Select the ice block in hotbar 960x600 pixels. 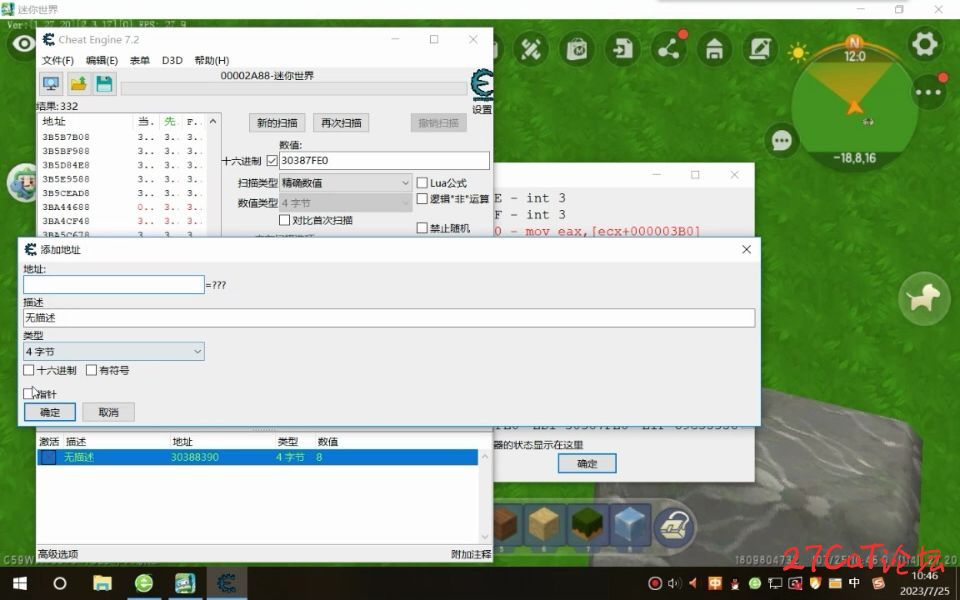pyautogui.click(x=630, y=525)
